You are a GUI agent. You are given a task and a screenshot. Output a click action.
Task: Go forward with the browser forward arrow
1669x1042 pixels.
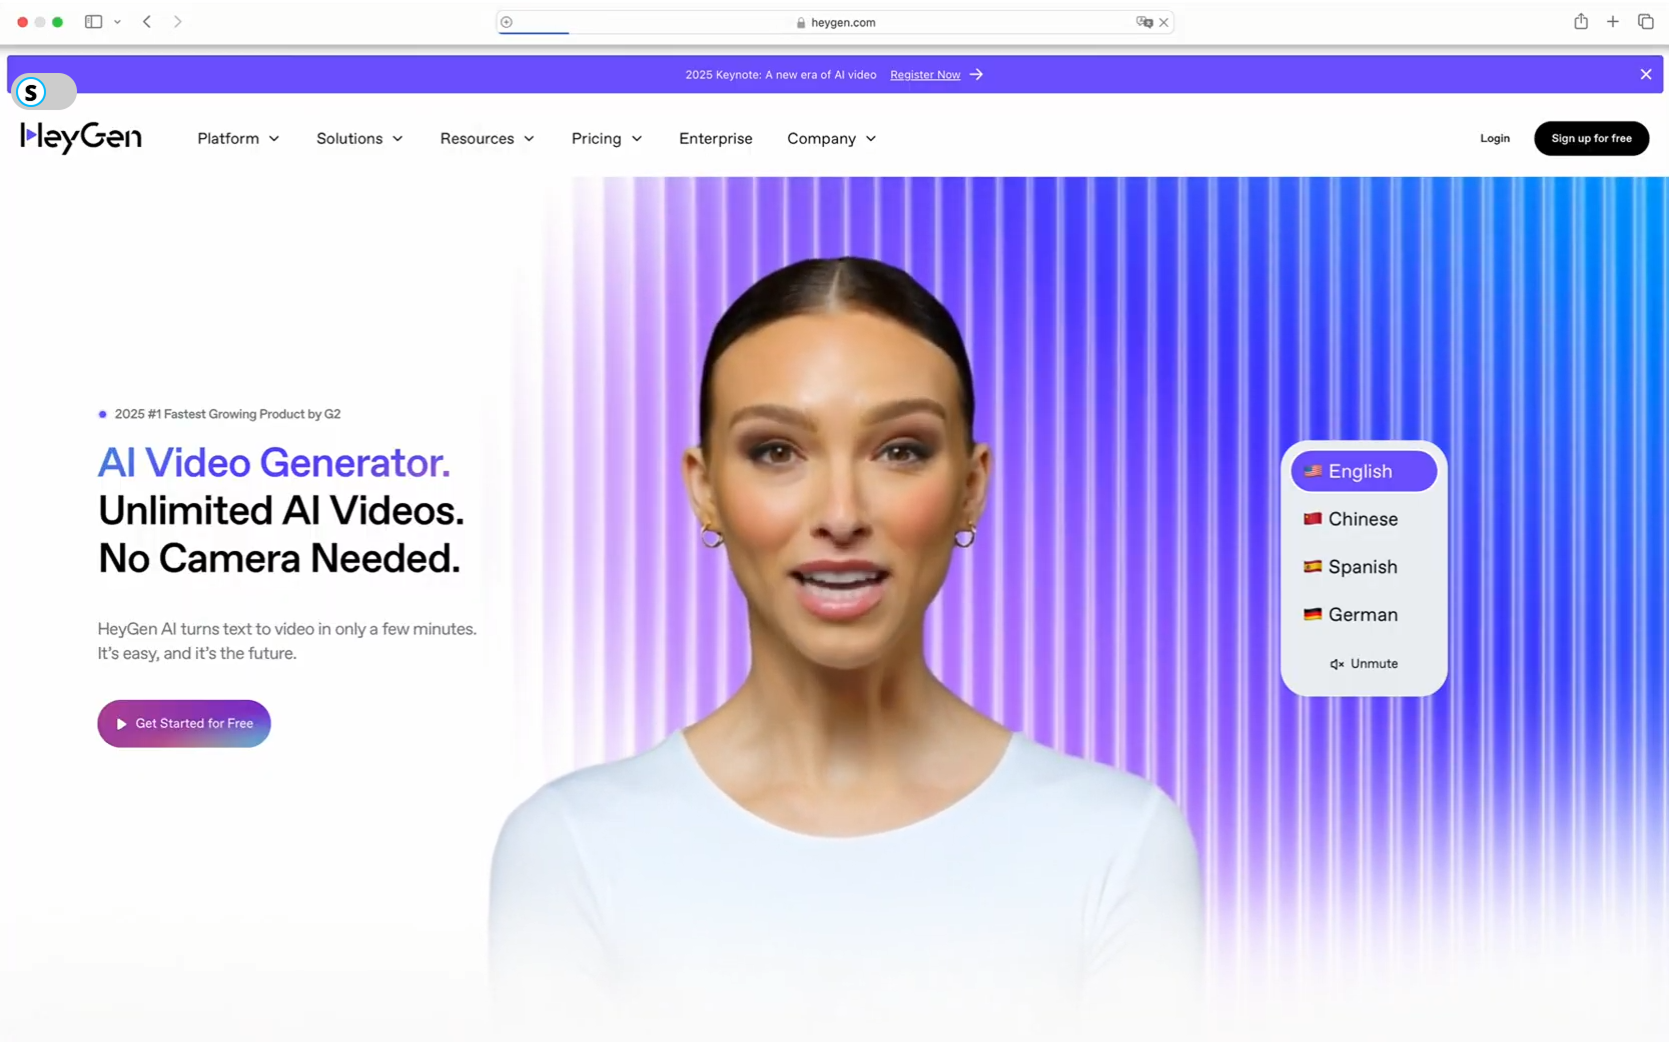click(x=178, y=21)
